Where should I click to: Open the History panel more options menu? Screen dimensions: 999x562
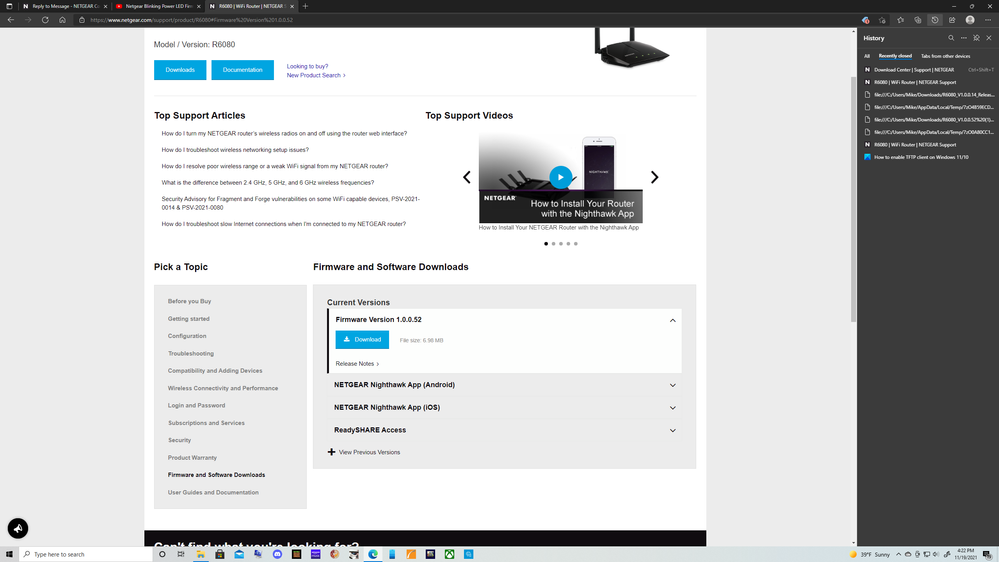click(x=964, y=38)
